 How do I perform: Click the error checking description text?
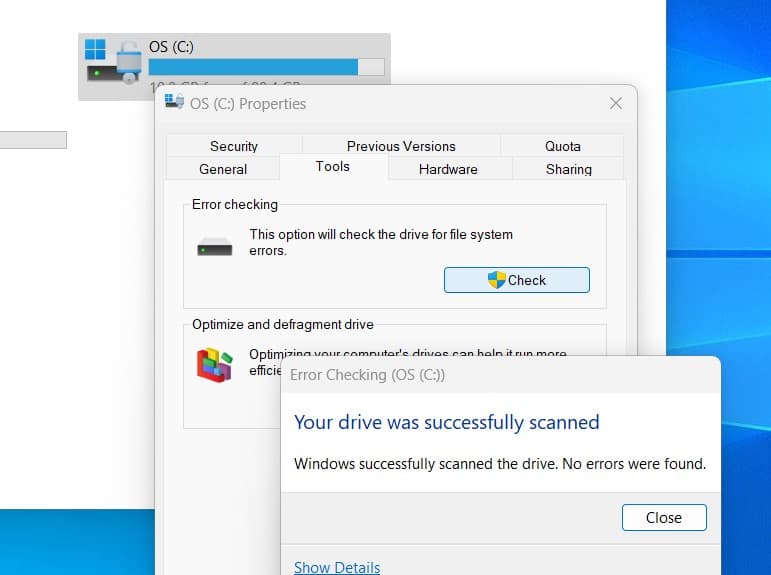[381, 242]
